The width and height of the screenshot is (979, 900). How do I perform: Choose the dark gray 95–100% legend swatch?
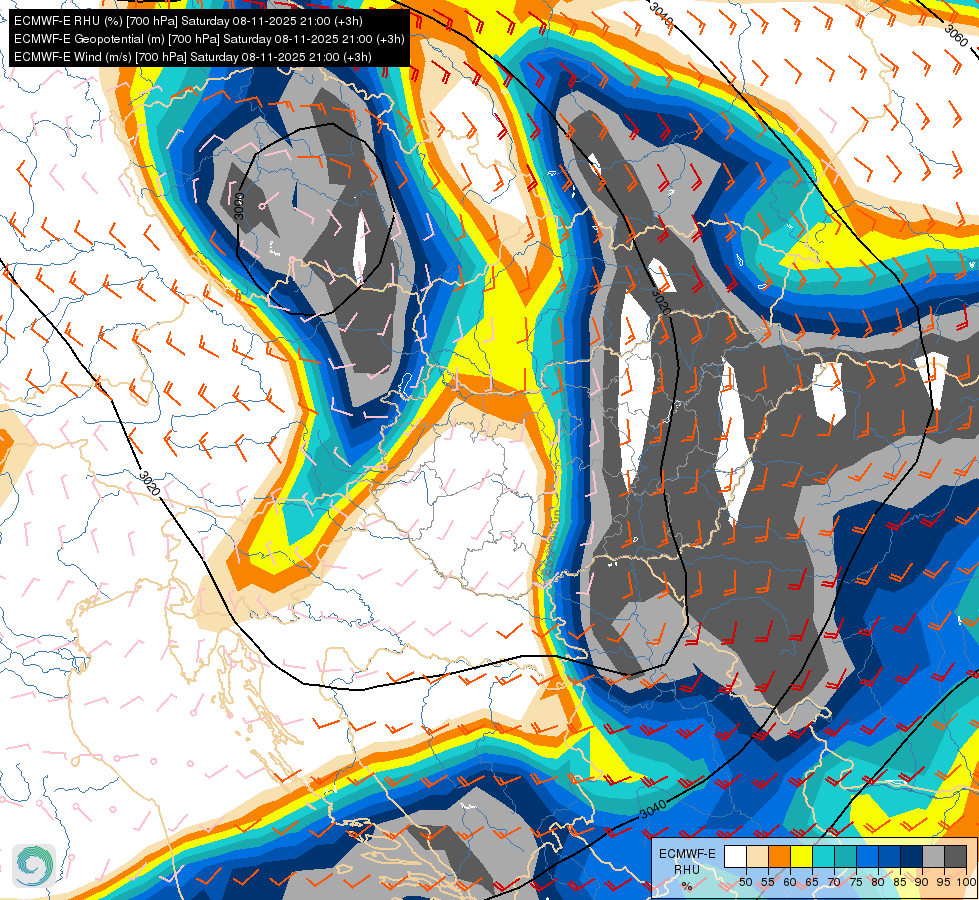point(956,856)
